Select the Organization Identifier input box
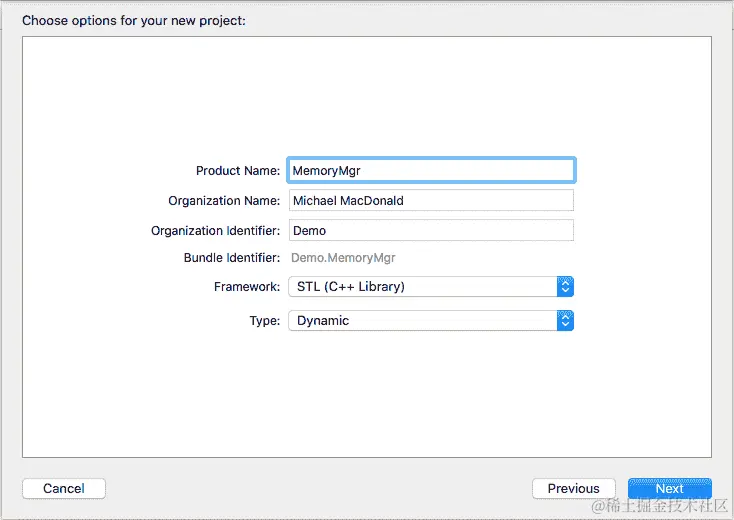Viewport: 734px width, 520px height. click(431, 230)
